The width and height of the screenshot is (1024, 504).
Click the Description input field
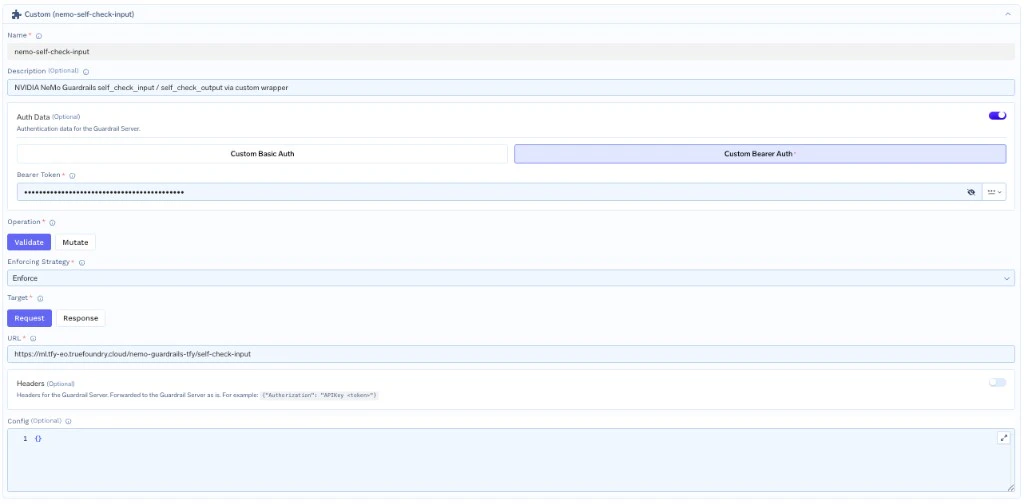[x=511, y=87]
